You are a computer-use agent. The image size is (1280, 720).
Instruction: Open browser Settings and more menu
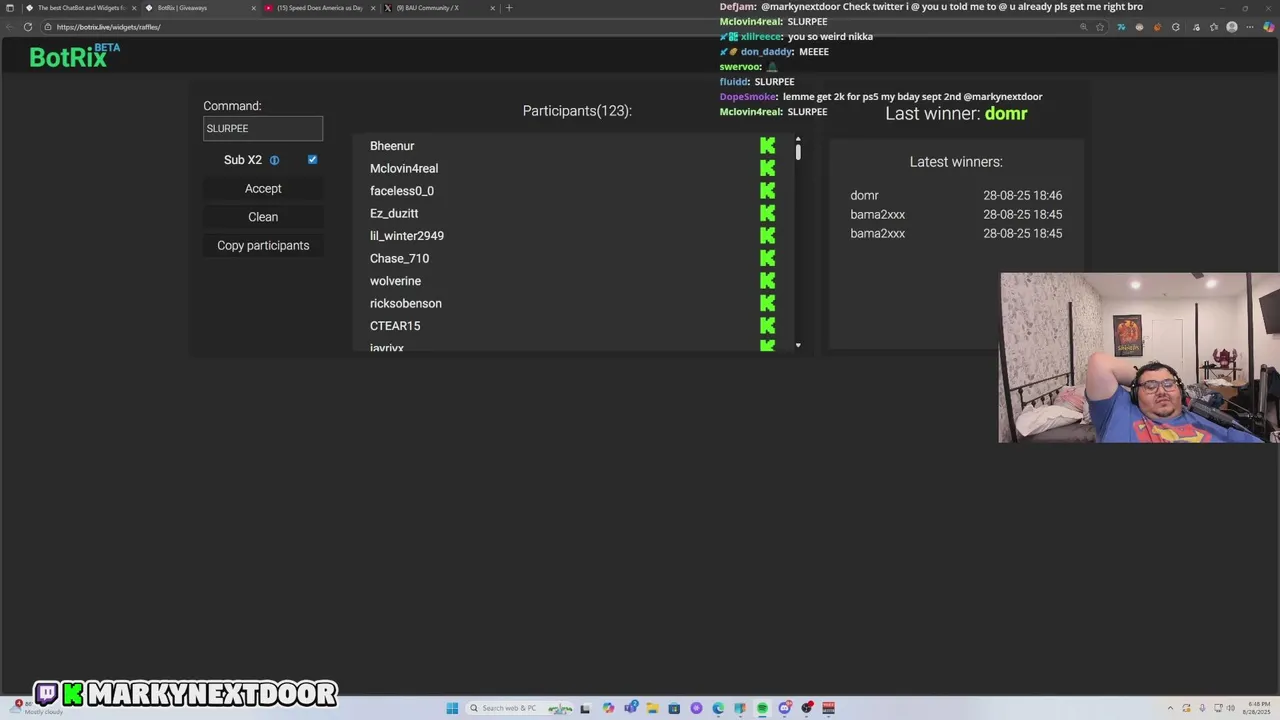1250,27
